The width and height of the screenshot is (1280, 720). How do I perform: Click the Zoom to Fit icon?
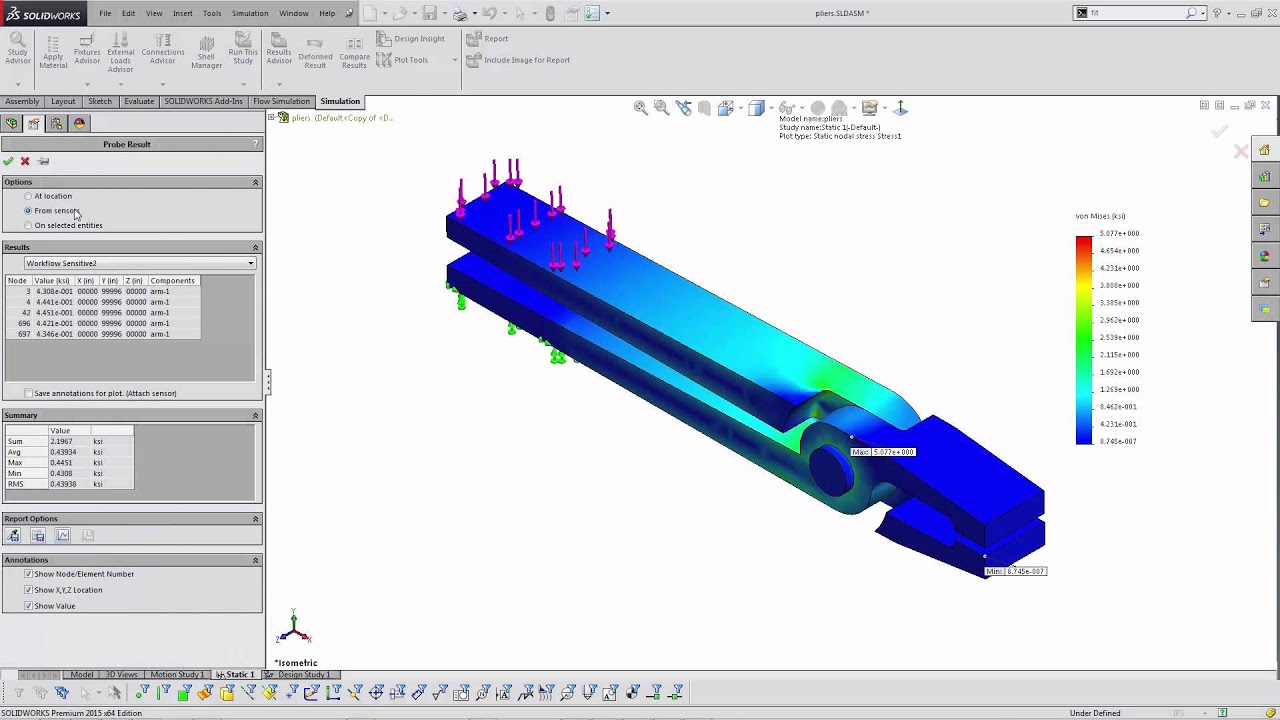(x=641, y=108)
